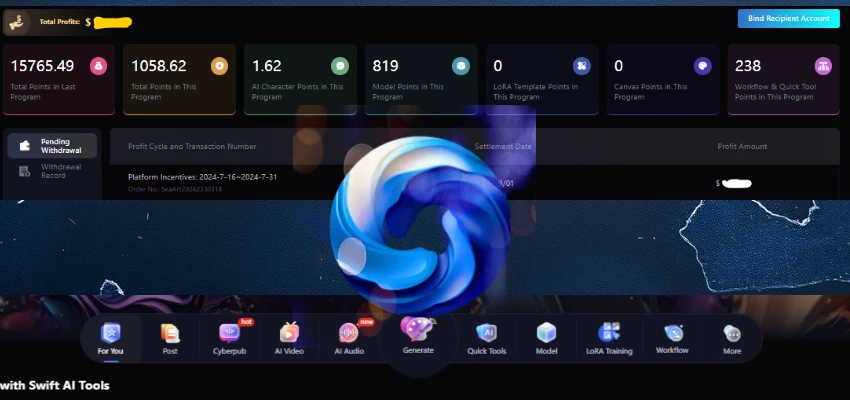850x400 pixels.
Task: Click the Settlement Date column header
Action: coord(503,146)
